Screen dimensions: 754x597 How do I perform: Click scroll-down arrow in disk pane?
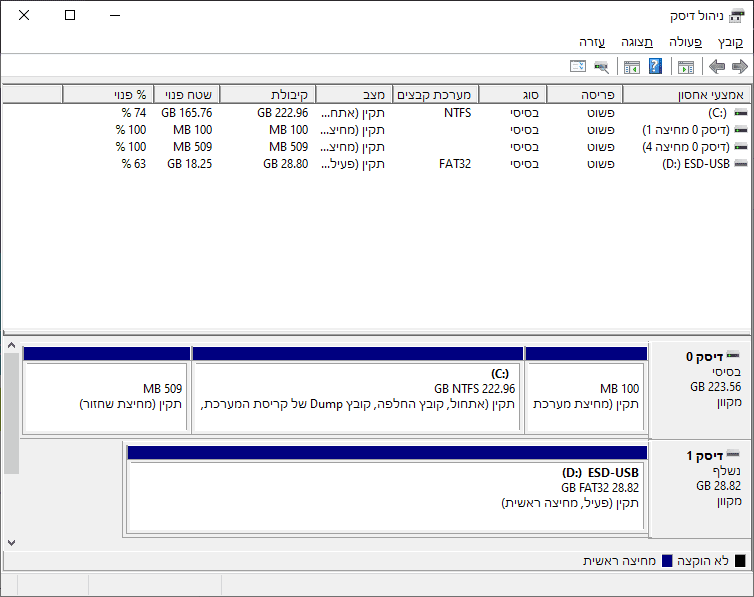[12, 543]
